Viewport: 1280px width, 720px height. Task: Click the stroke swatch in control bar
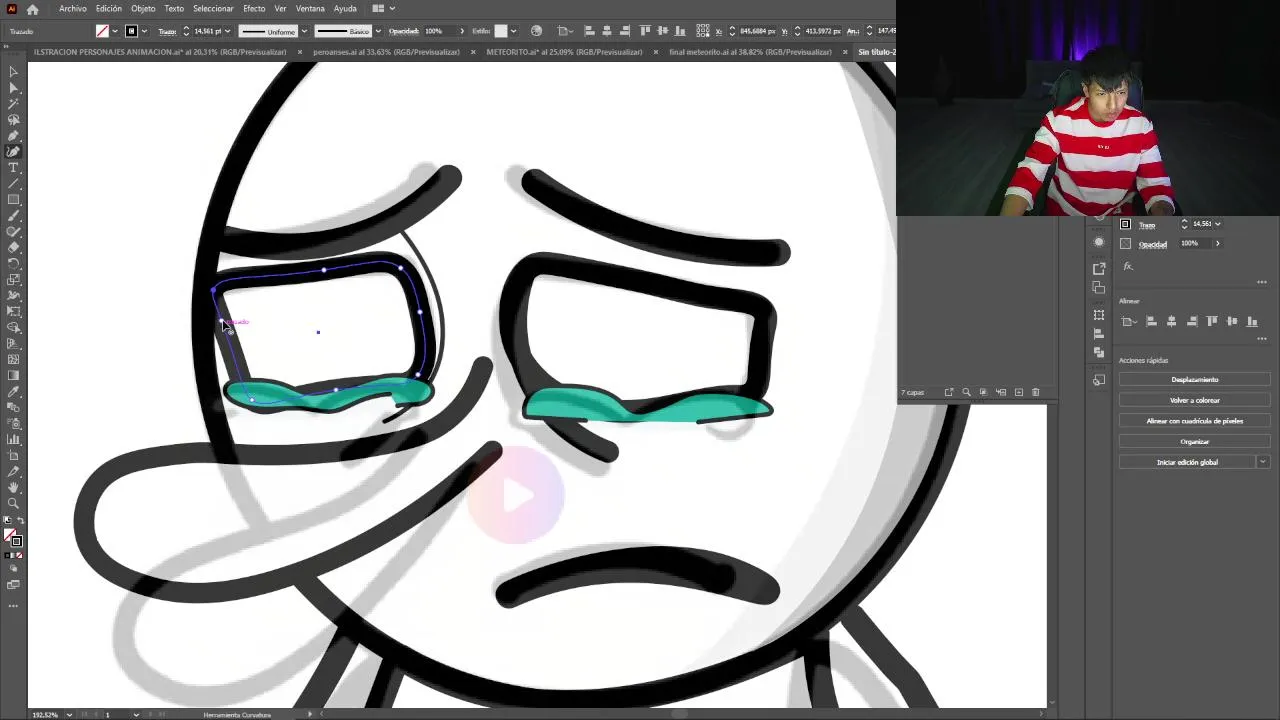[x=131, y=31]
